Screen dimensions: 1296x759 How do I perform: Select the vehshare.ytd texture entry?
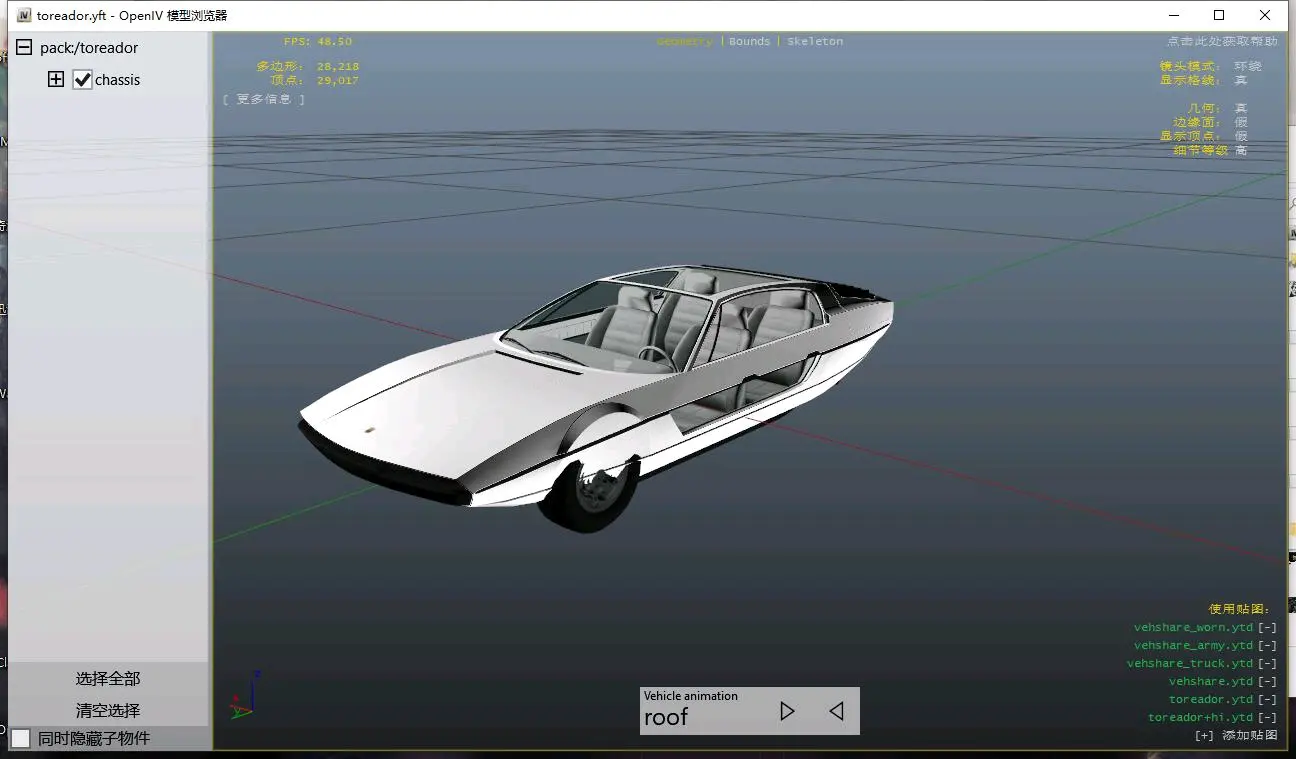[1211, 682]
